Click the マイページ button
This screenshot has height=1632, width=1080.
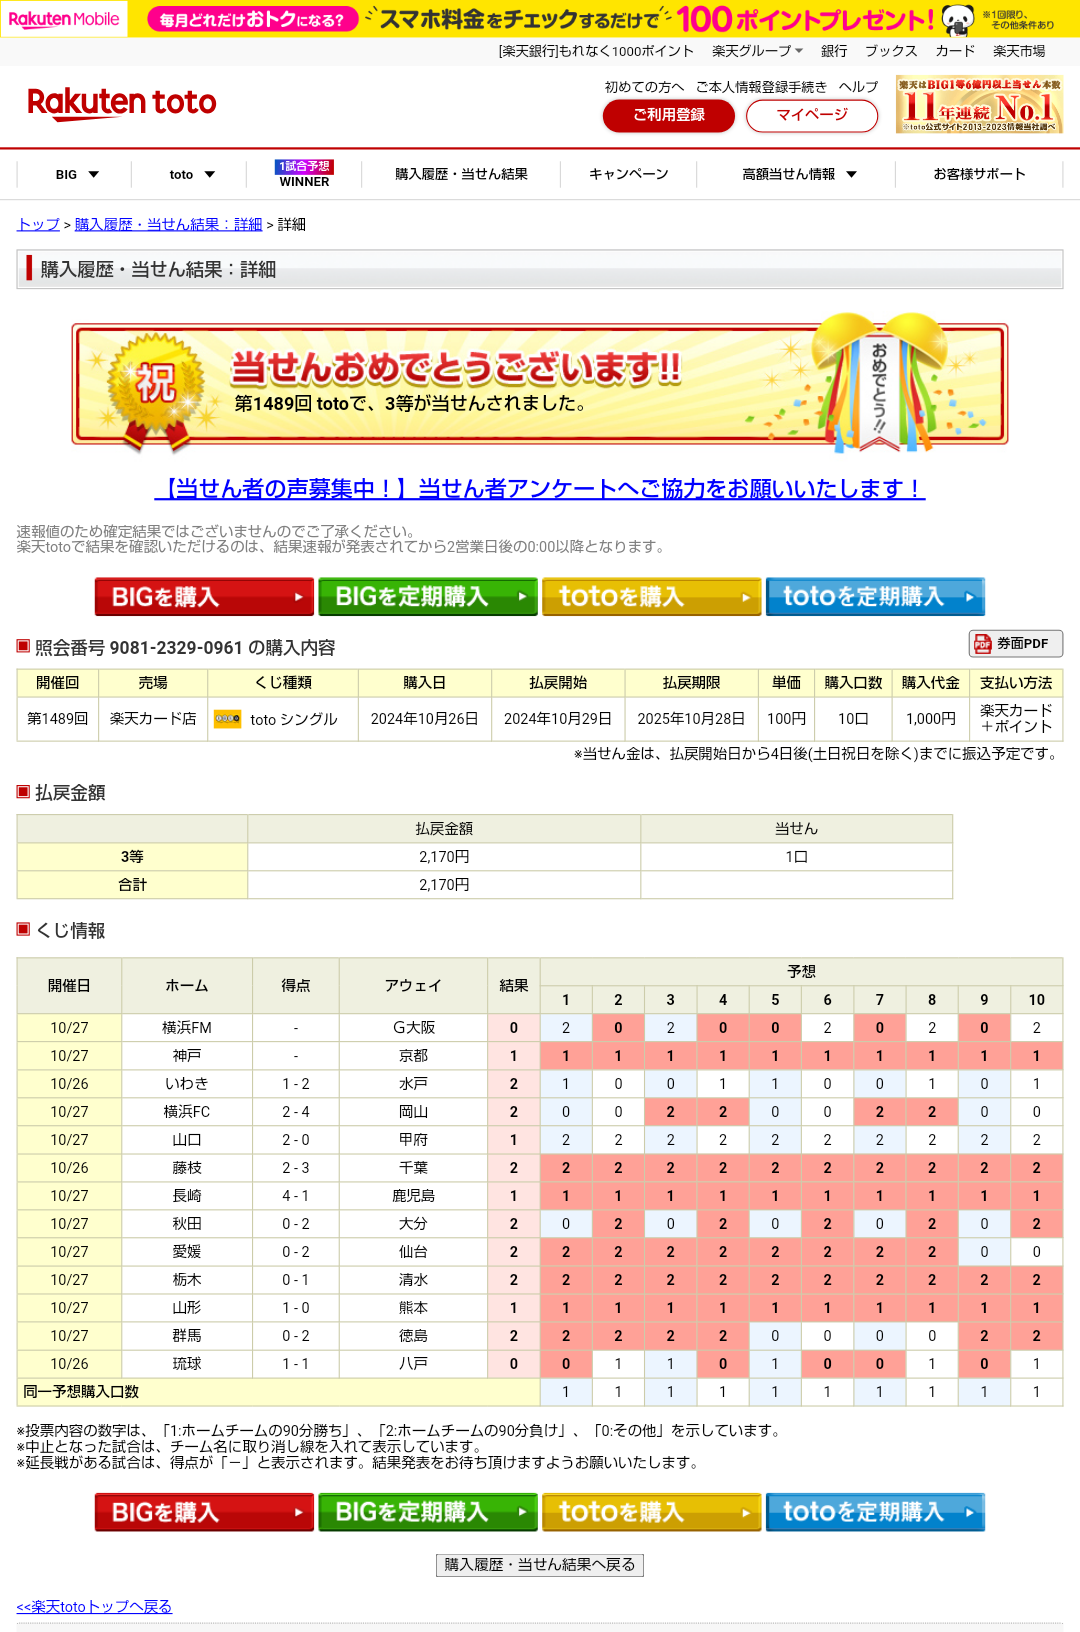[x=812, y=115]
